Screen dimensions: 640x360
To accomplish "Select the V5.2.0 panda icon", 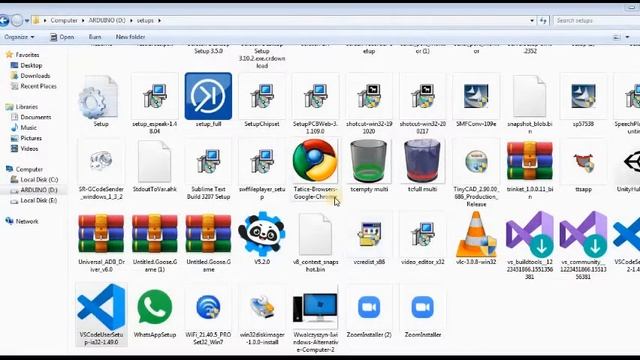I will [262, 233].
